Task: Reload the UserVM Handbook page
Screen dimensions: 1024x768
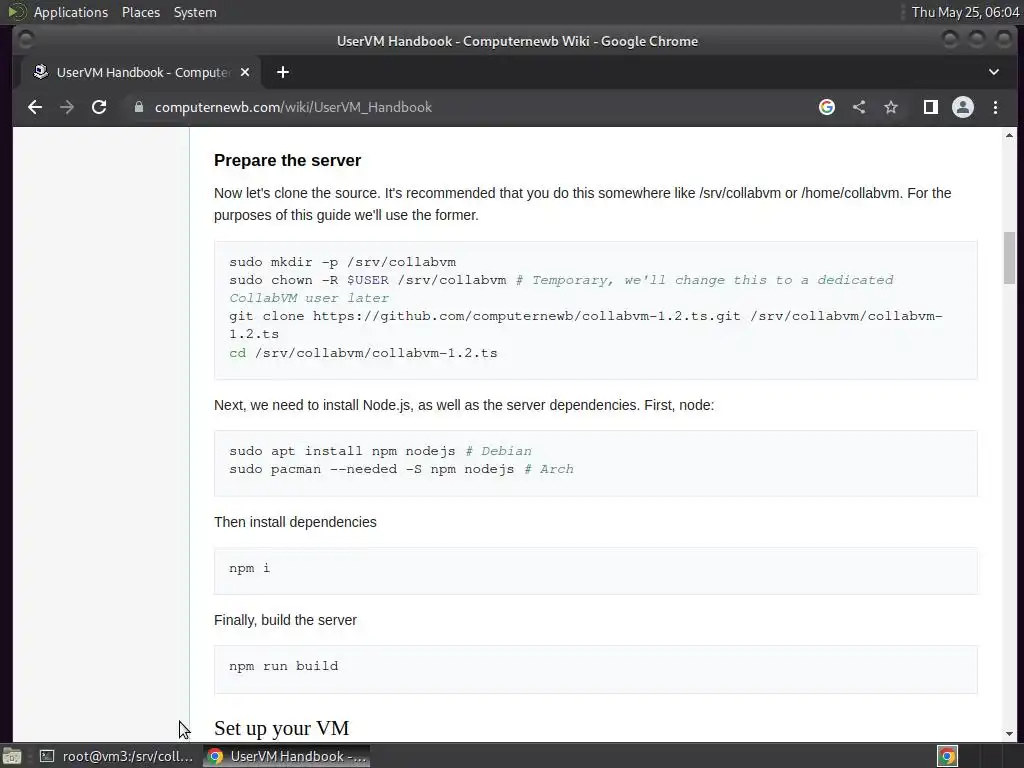Action: 99,107
